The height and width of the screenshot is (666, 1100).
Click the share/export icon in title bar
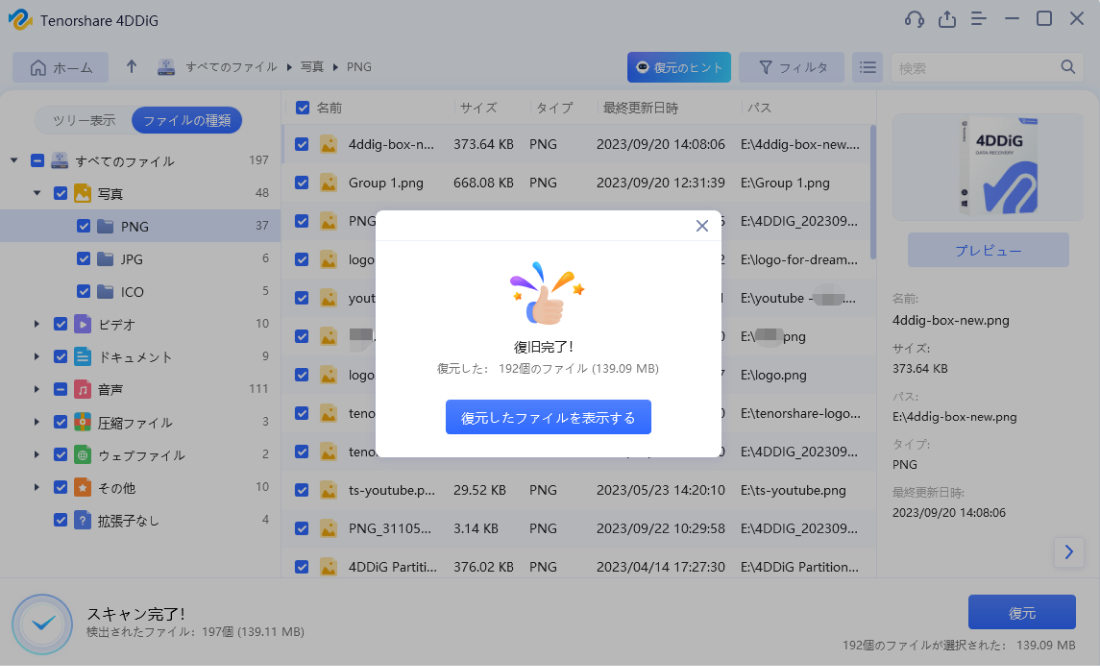coord(947,19)
